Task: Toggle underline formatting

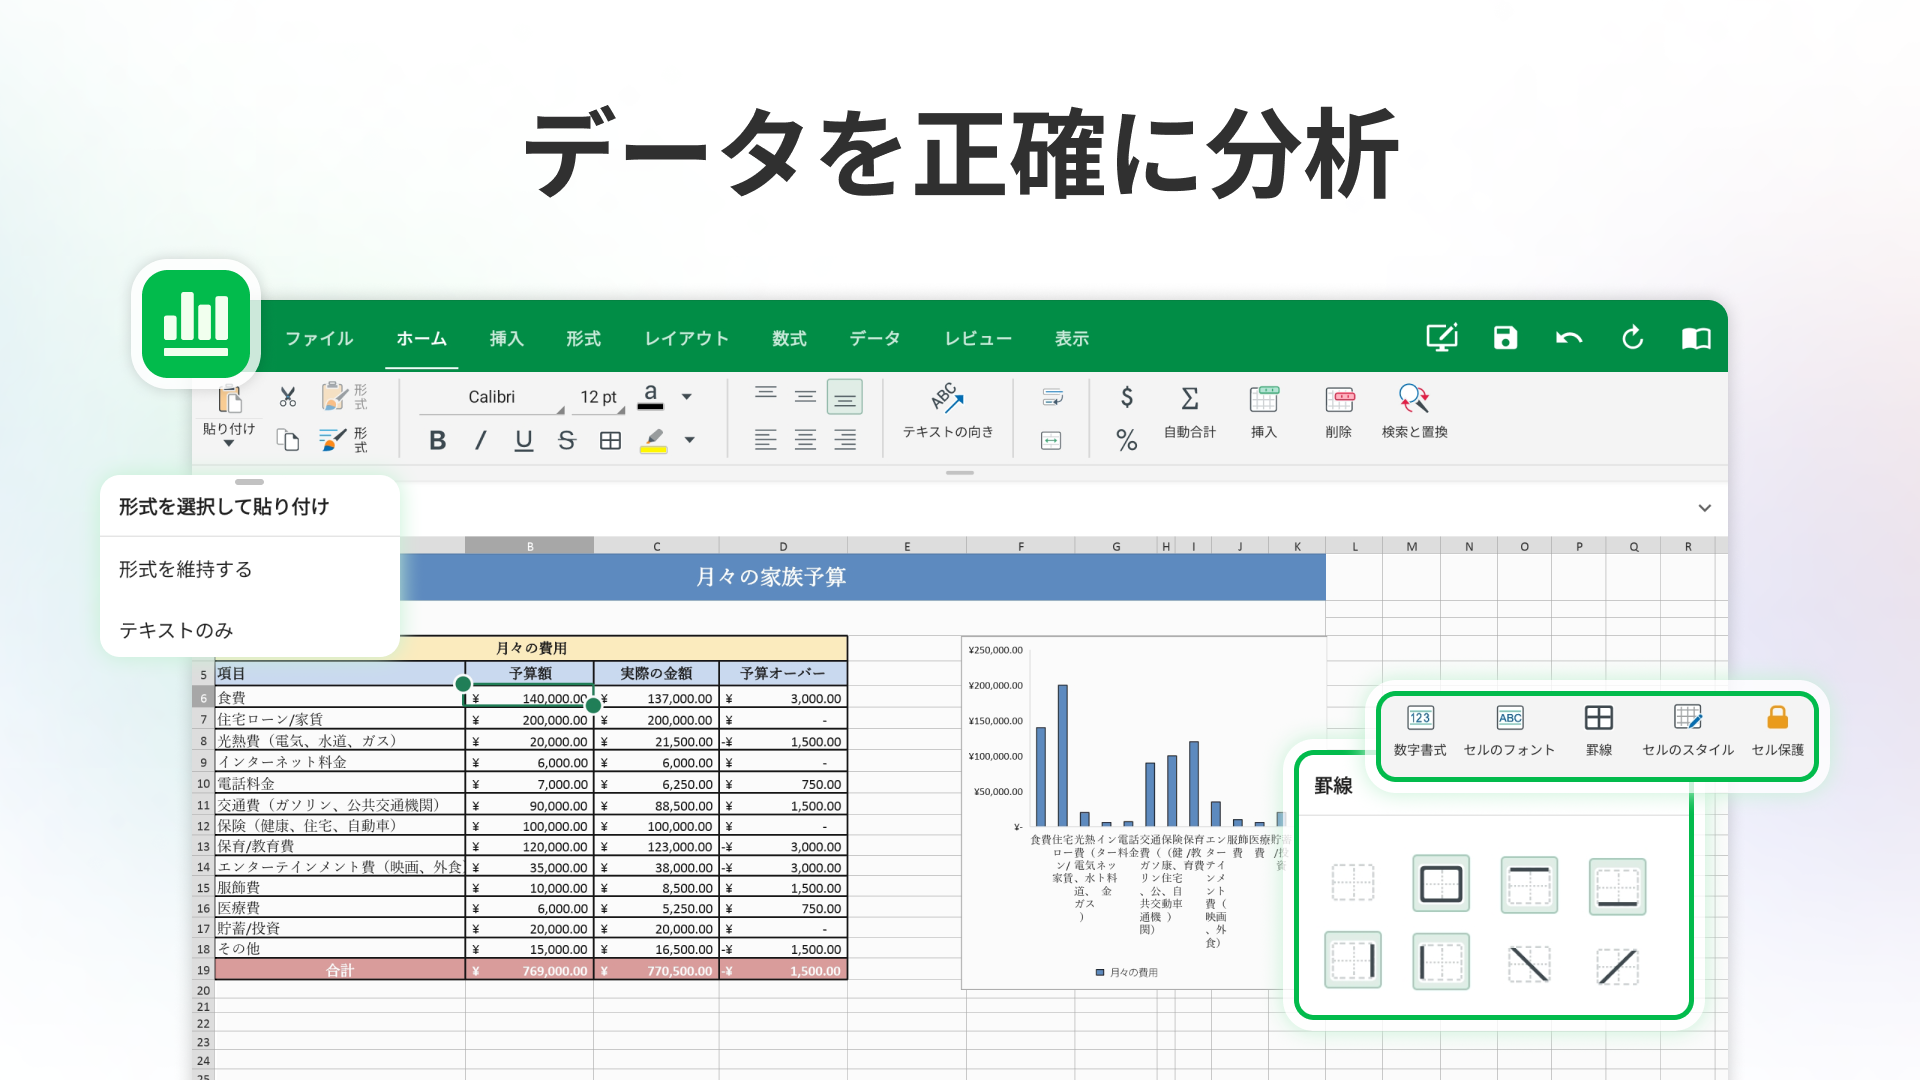Action: 523,440
